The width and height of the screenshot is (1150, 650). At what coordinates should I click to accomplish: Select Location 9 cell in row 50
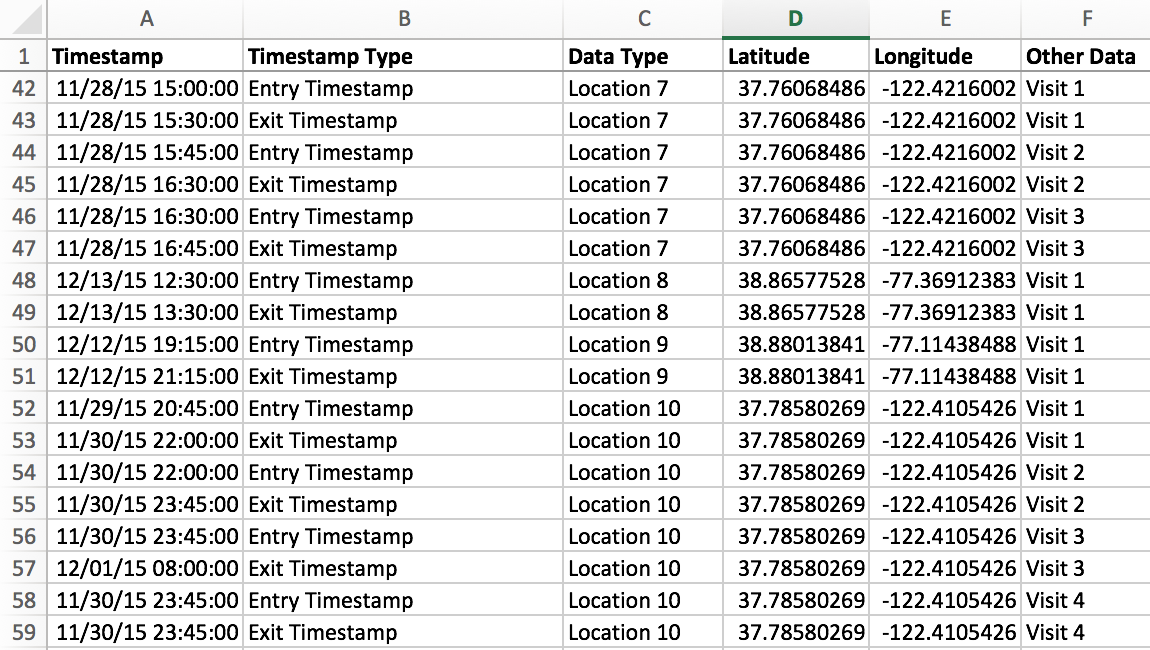click(x=642, y=344)
